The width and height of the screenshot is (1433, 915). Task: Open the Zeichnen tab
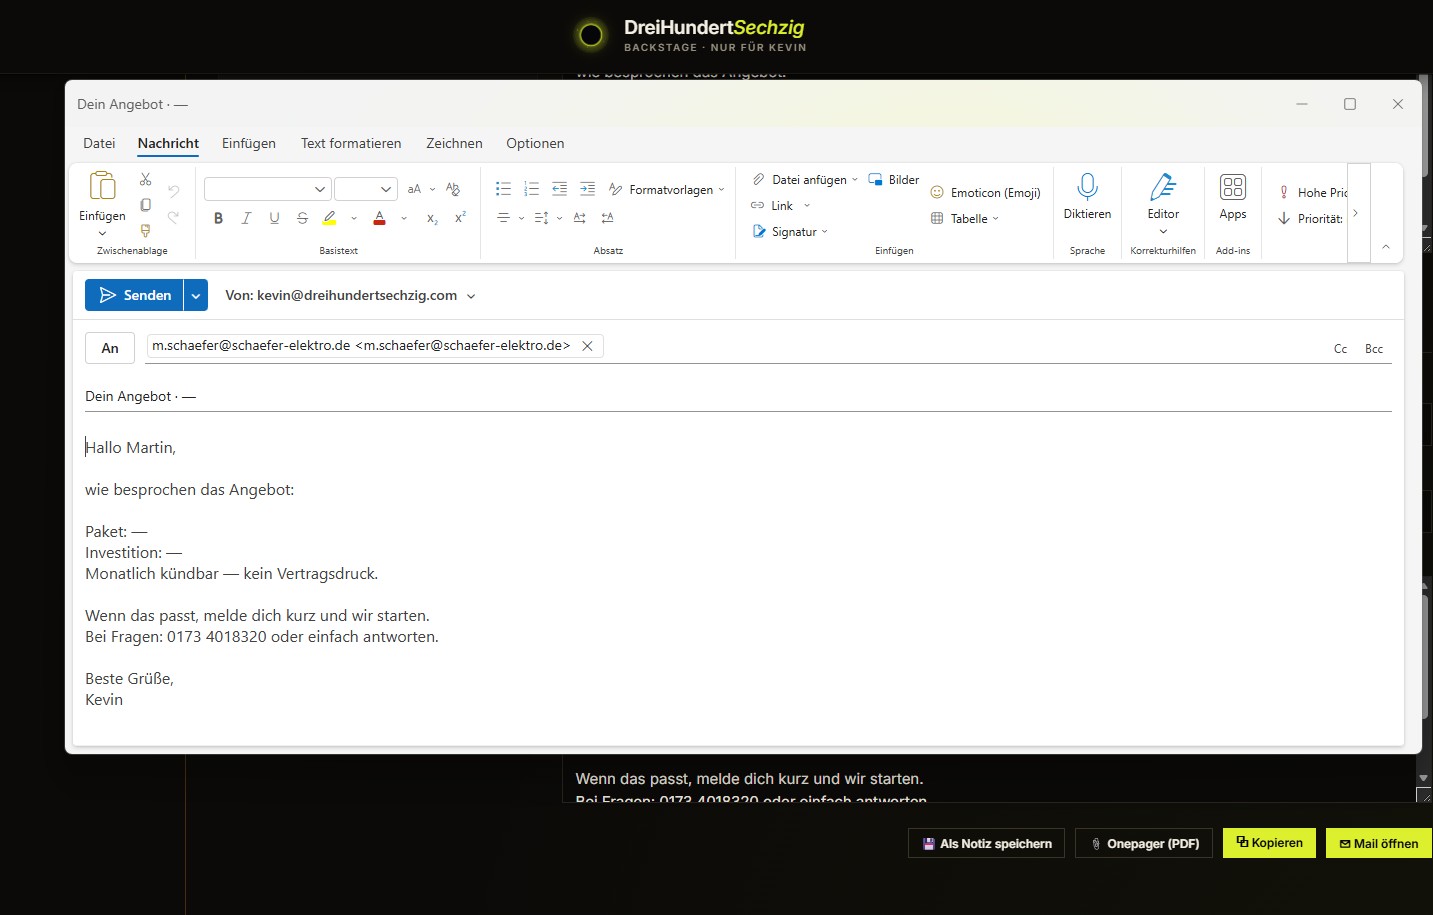pyautogui.click(x=454, y=143)
